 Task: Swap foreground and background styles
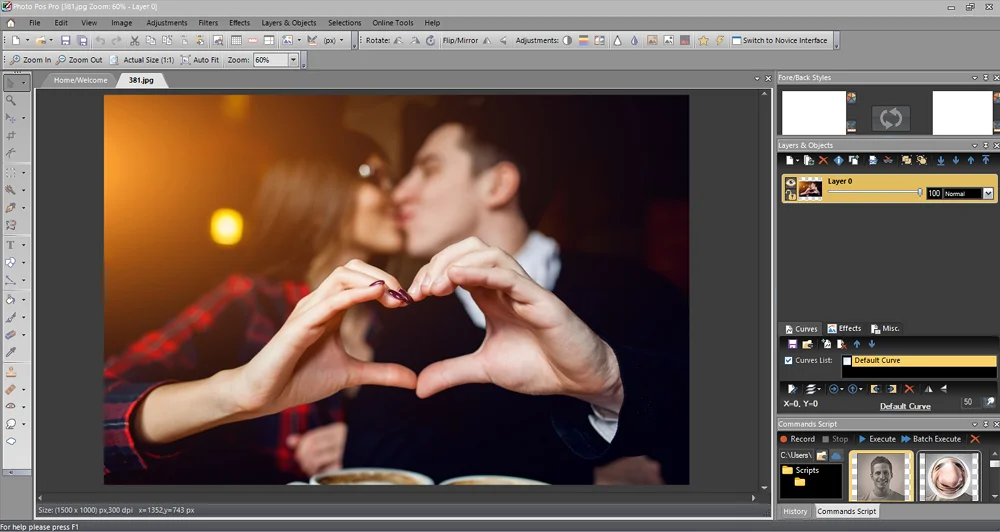click(x=889, y=118)
